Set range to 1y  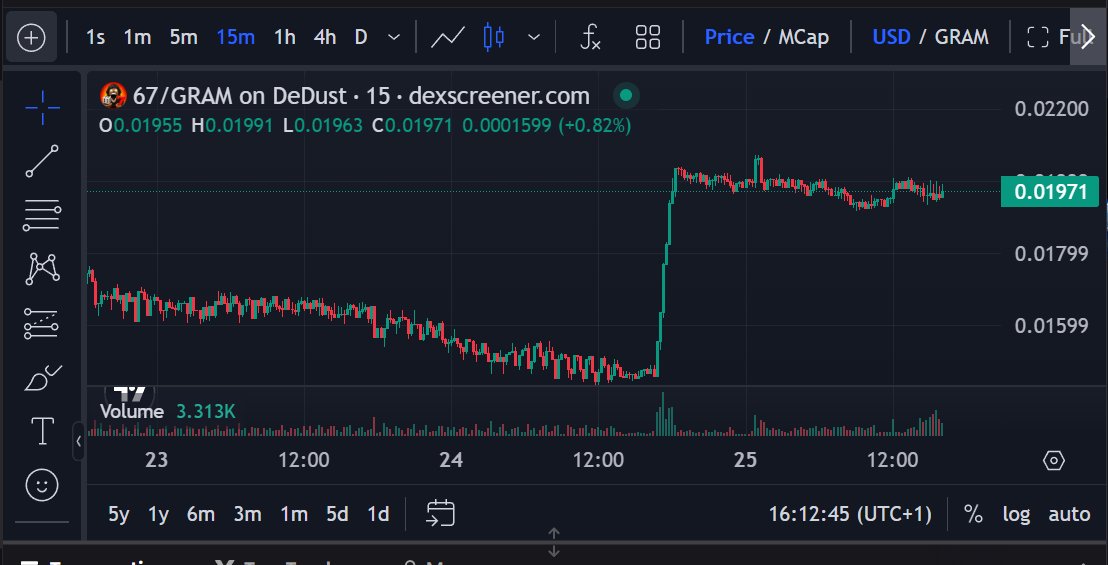tap(158, 514)
